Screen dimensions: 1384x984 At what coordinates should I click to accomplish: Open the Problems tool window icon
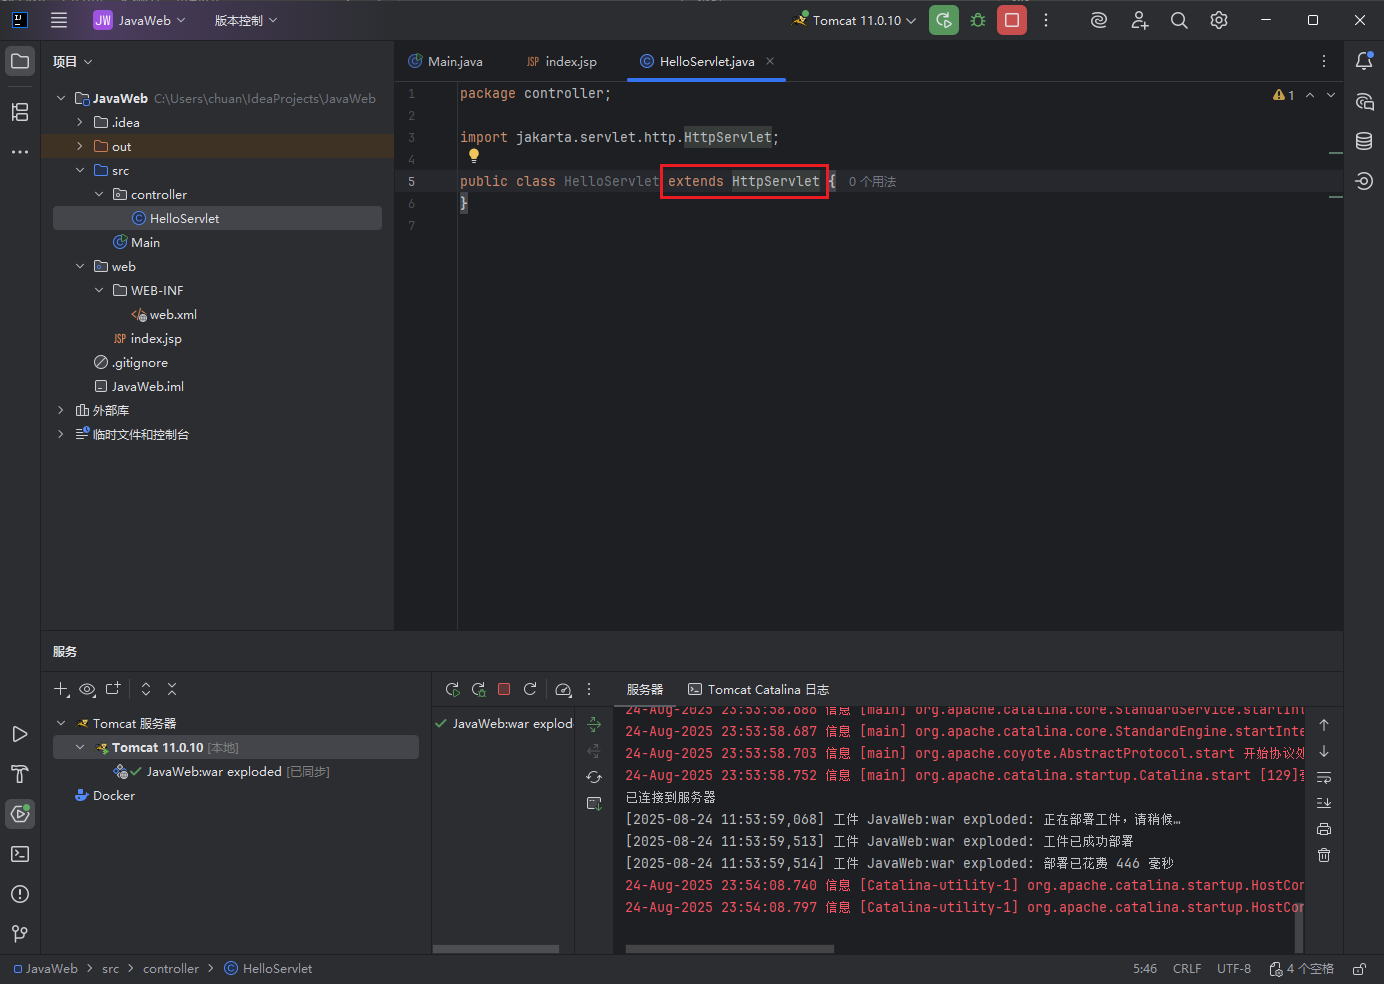tap(20, 894)
